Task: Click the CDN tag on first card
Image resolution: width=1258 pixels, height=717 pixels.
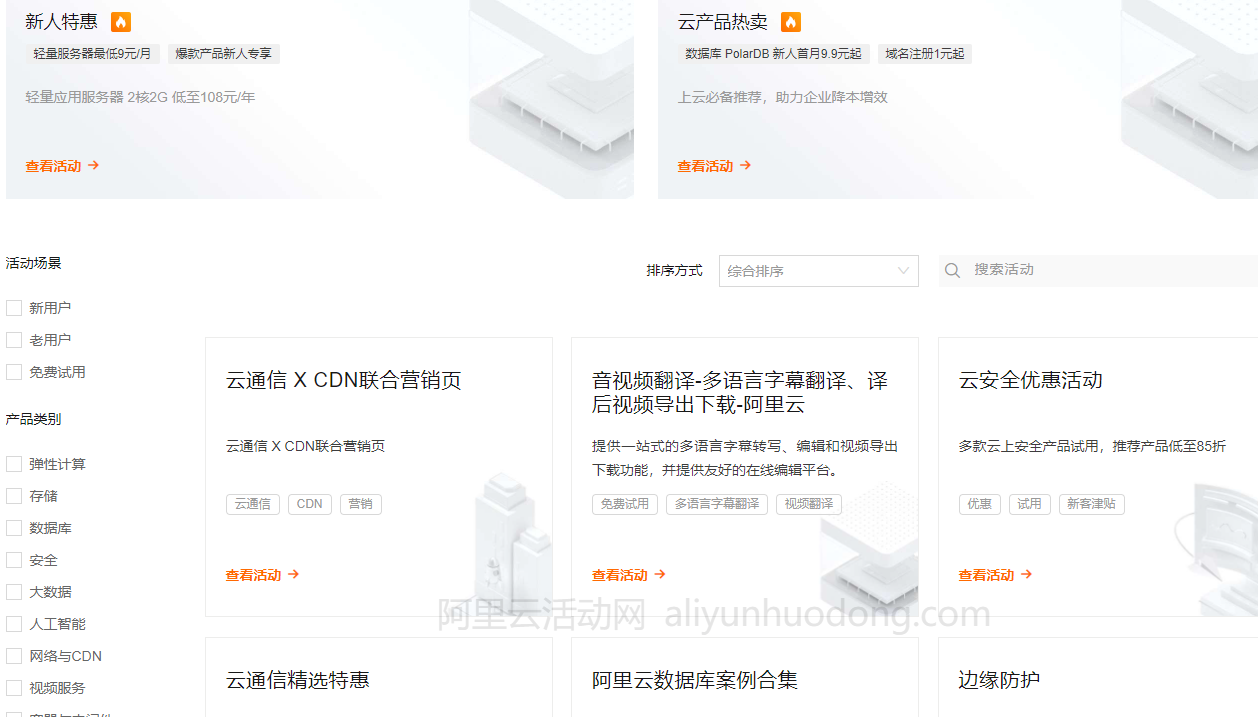Action: tap(310, 504)
